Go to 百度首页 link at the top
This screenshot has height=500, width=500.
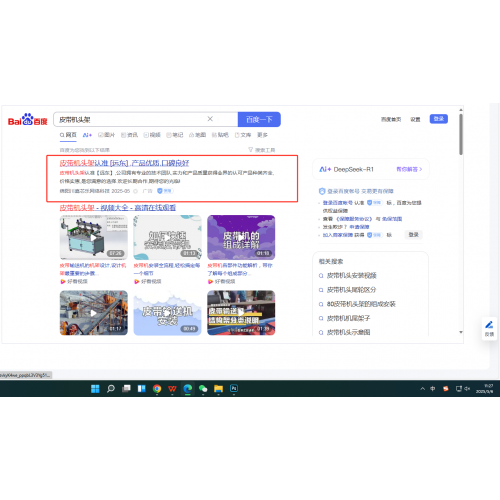(x=391, y=119)
